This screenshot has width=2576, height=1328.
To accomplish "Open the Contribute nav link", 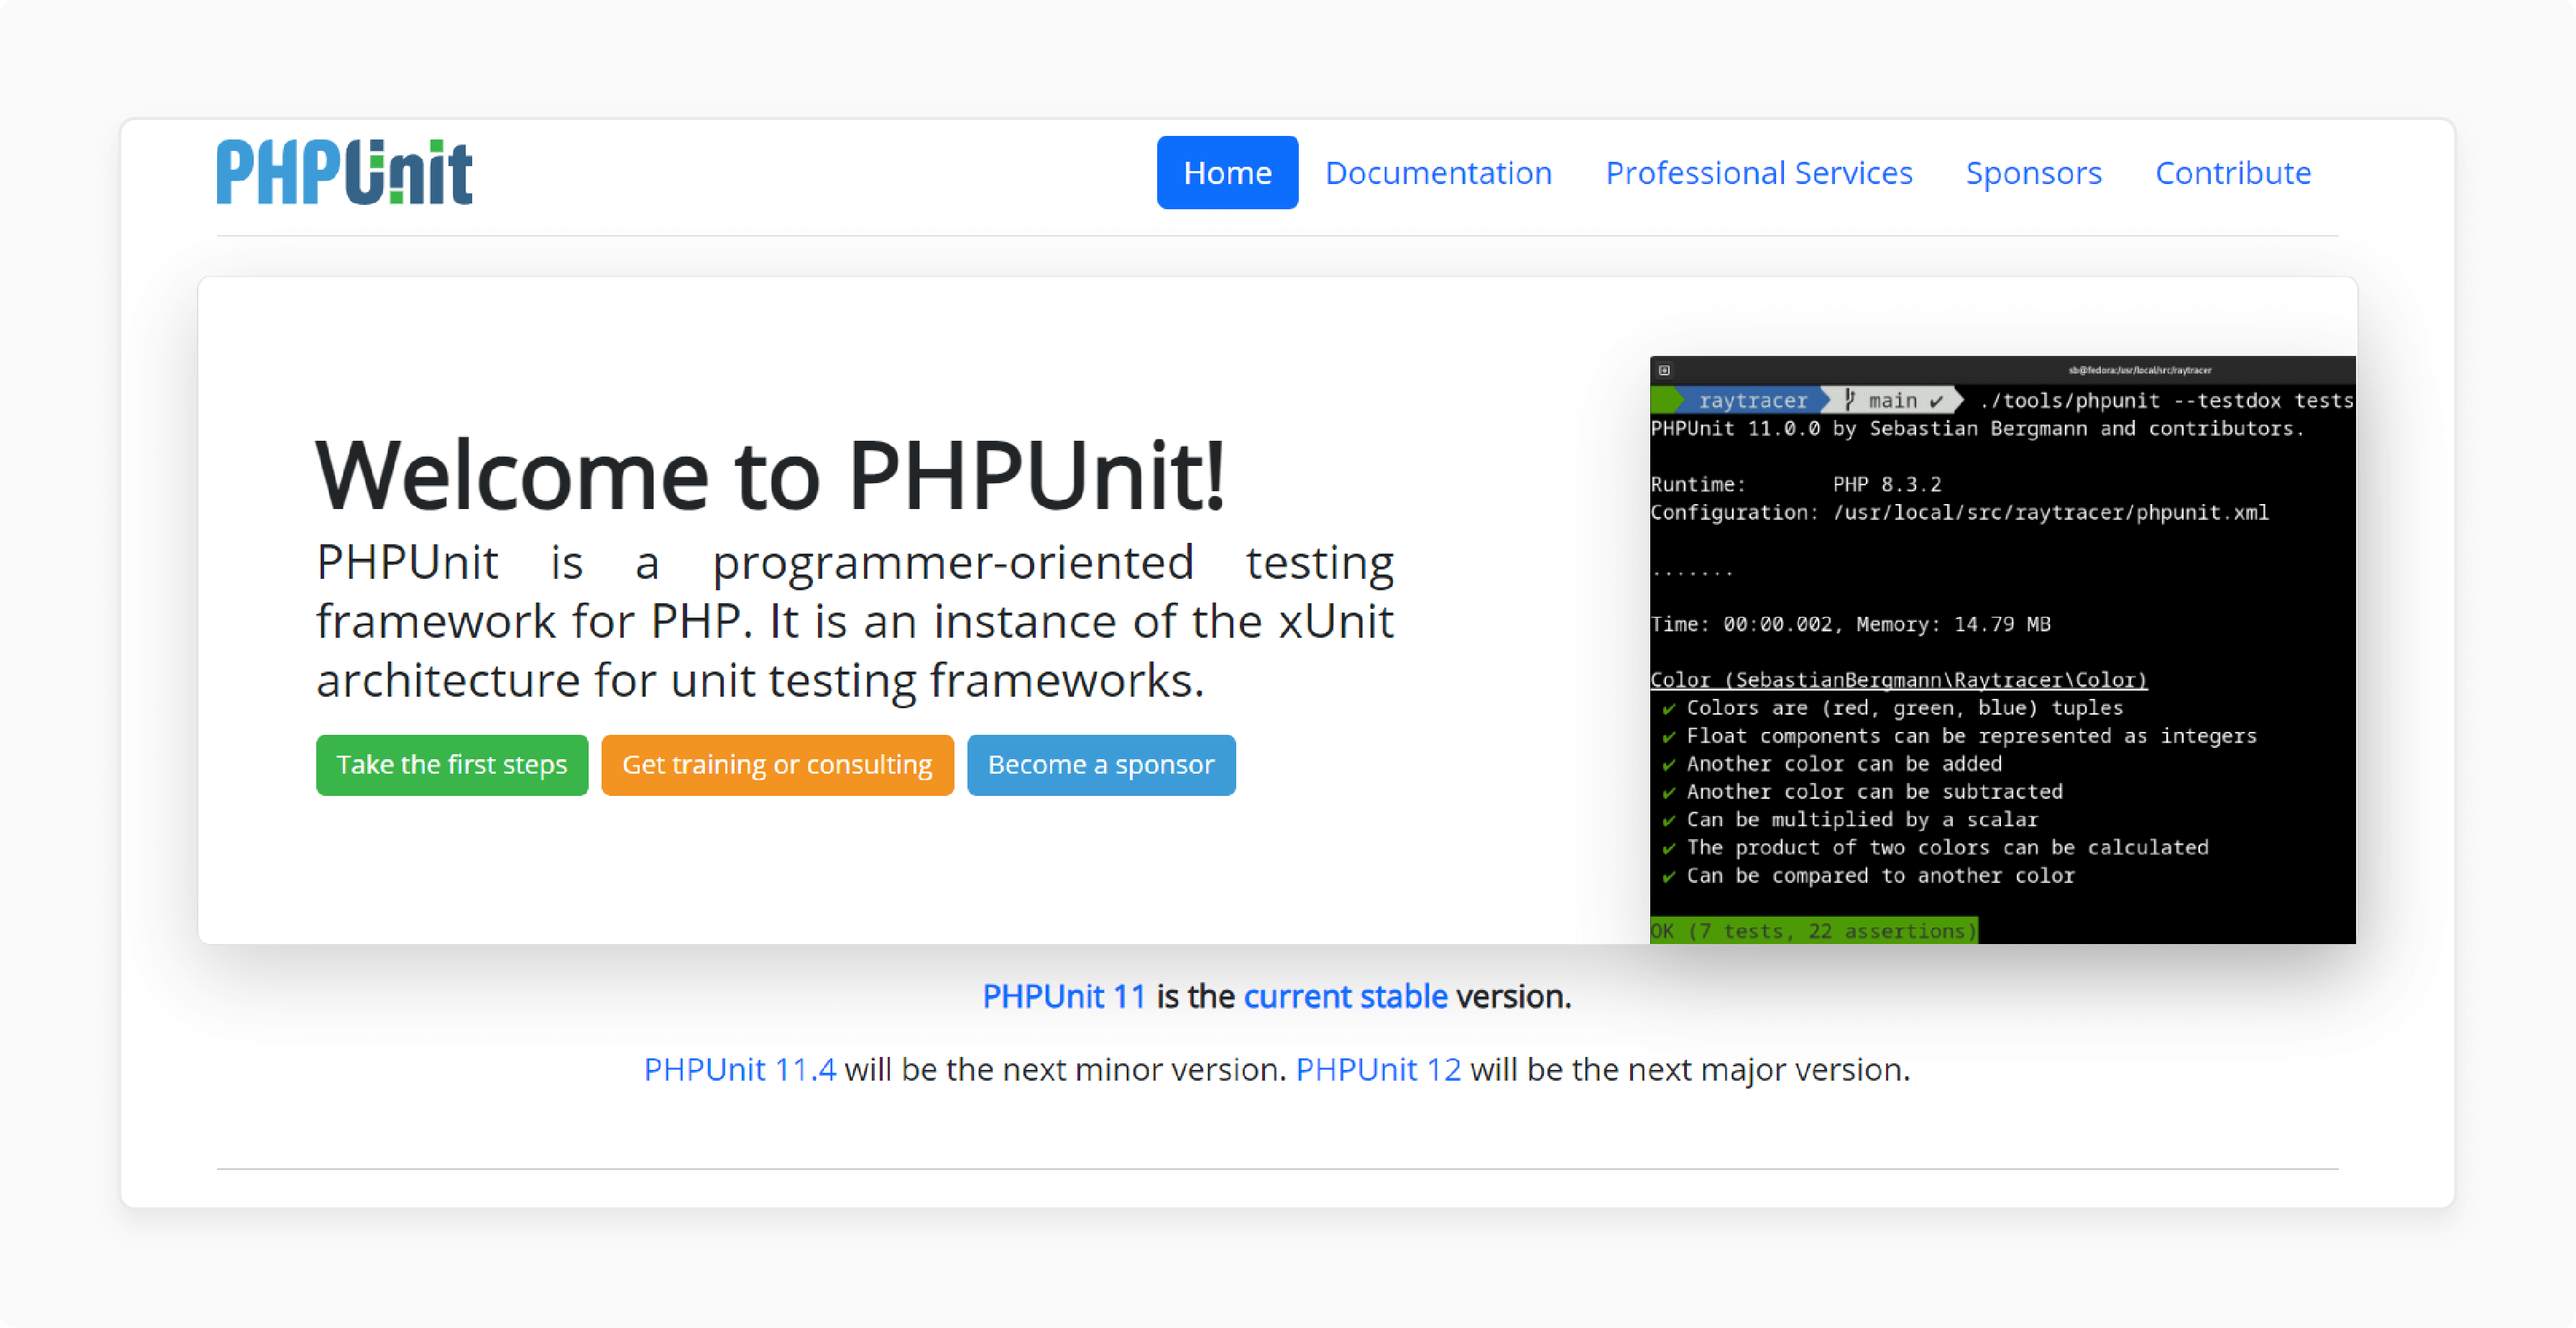I will tap(2232, 173).
